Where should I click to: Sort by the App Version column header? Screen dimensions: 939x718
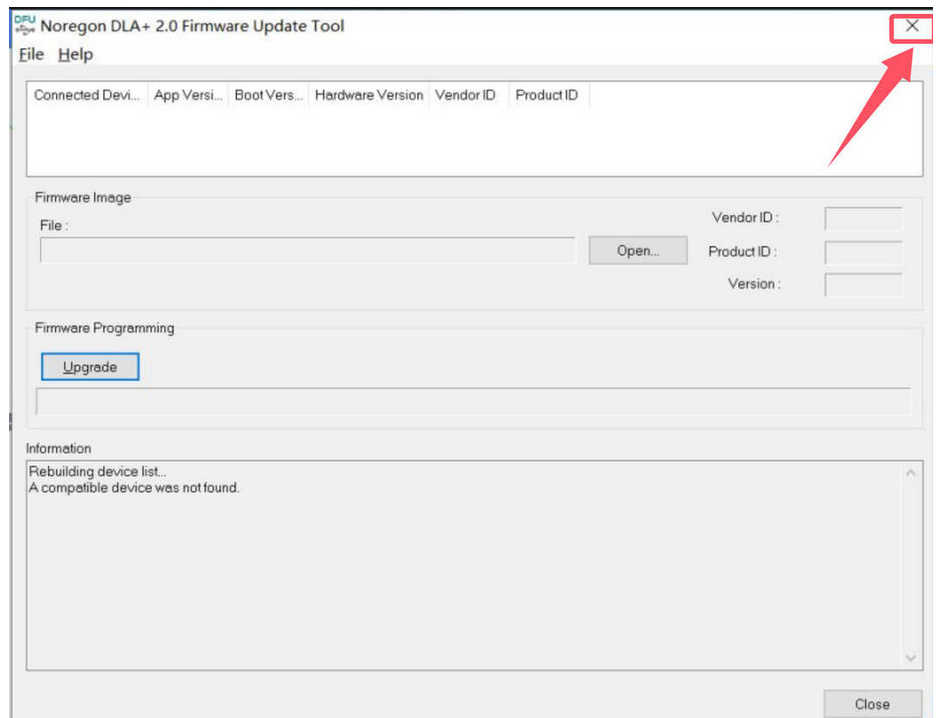[x=188, y=95]
